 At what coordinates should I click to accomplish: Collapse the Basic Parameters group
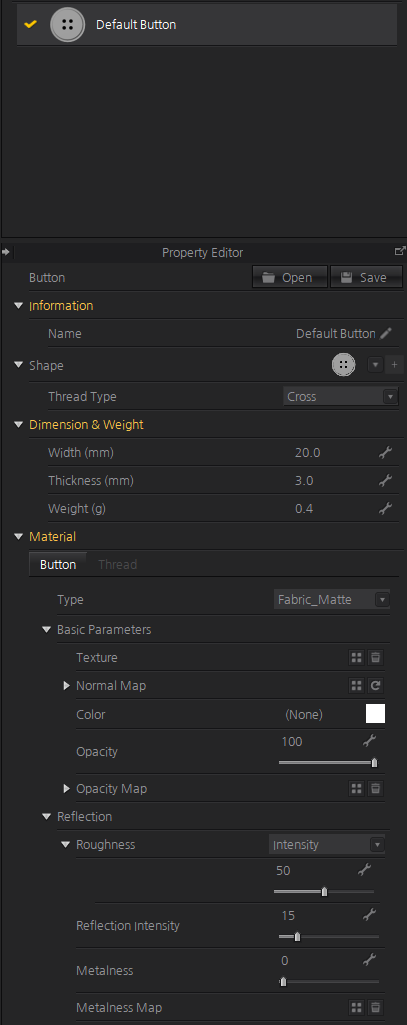(x=46, y=630)
